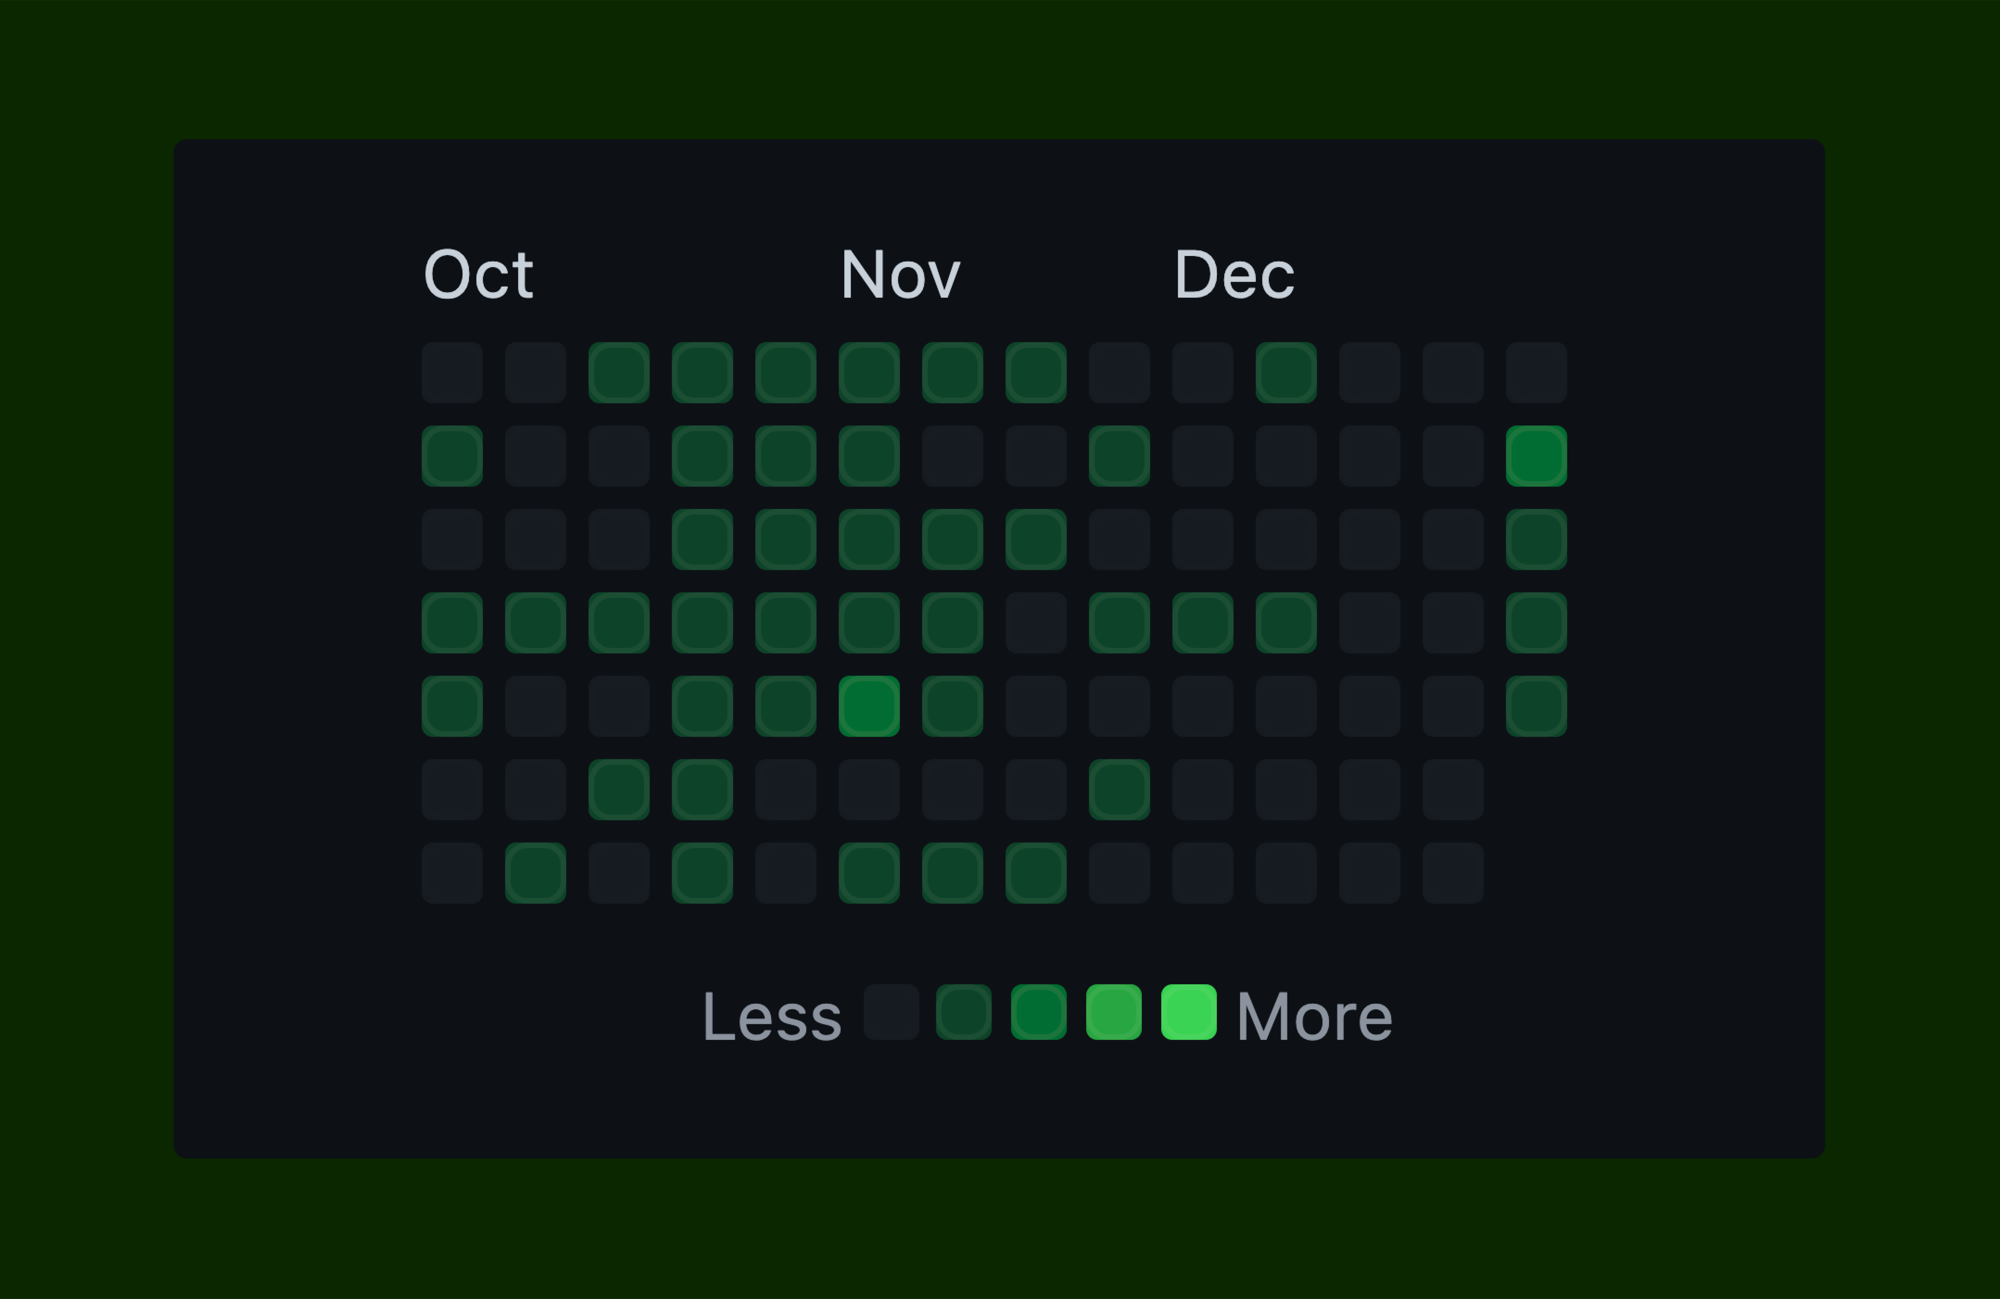This screenshot has height=1299, width=2000.
Task: Click the green cell at top under Dec
Action: [x=1284, y=372]
